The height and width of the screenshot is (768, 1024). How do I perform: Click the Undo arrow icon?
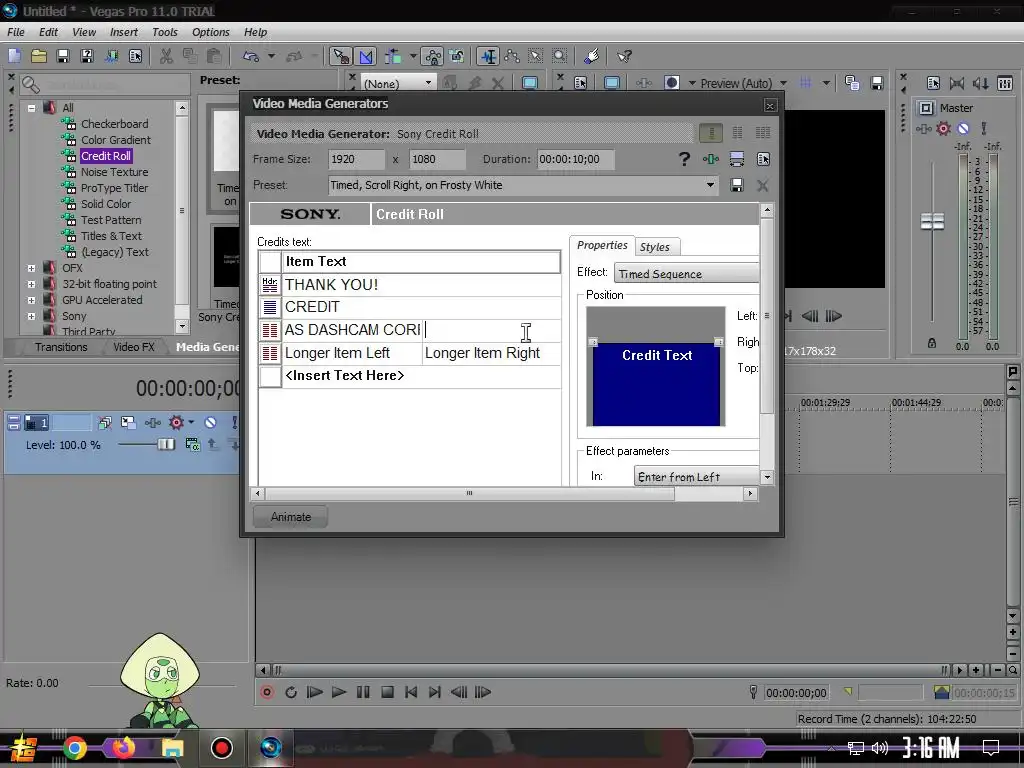tap(251, 57)
